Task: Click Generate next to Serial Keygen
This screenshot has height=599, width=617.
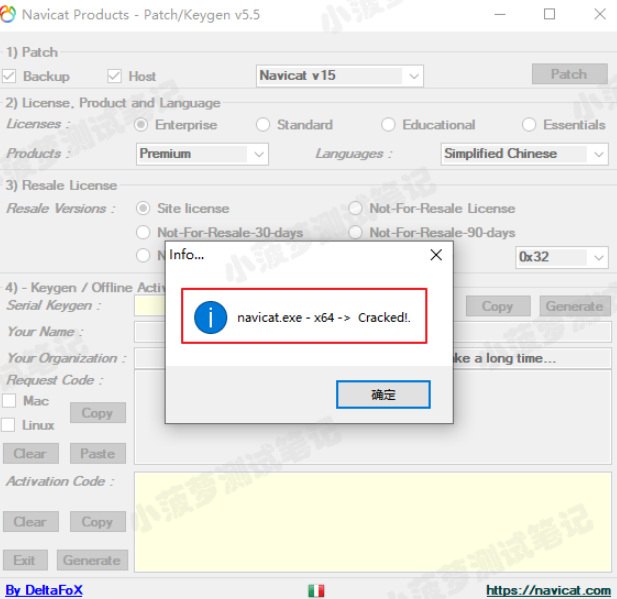Action: (x=575, y=306)
